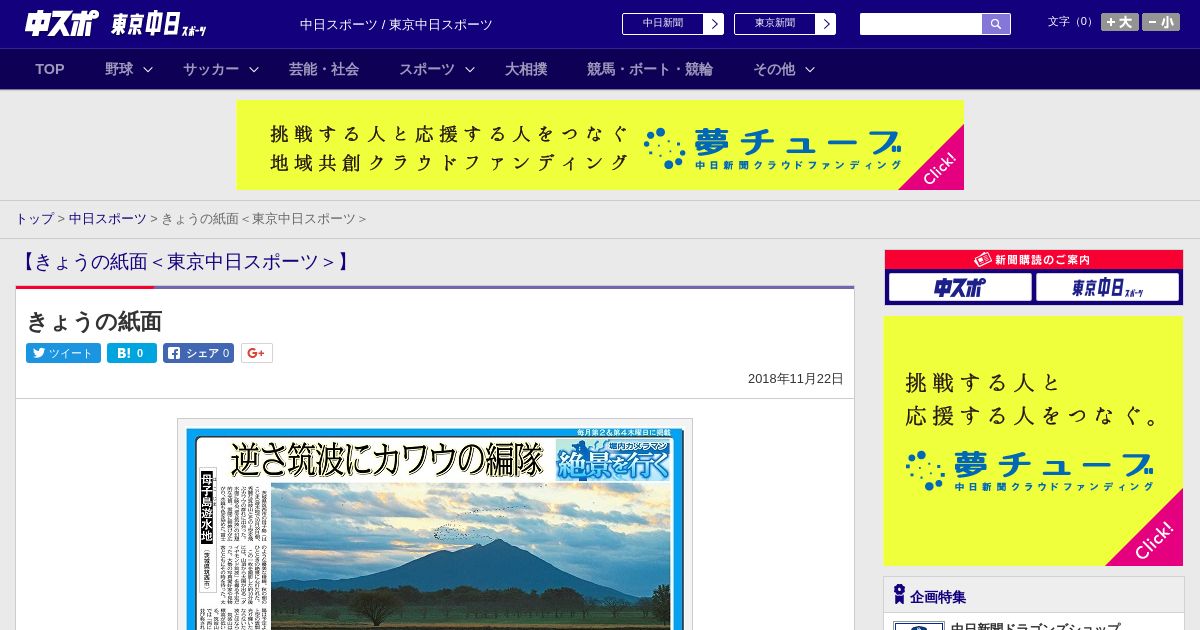Expand the サッカー menu chevron
The height and width of the screenshot is (630, 1200).
(254, 69)
